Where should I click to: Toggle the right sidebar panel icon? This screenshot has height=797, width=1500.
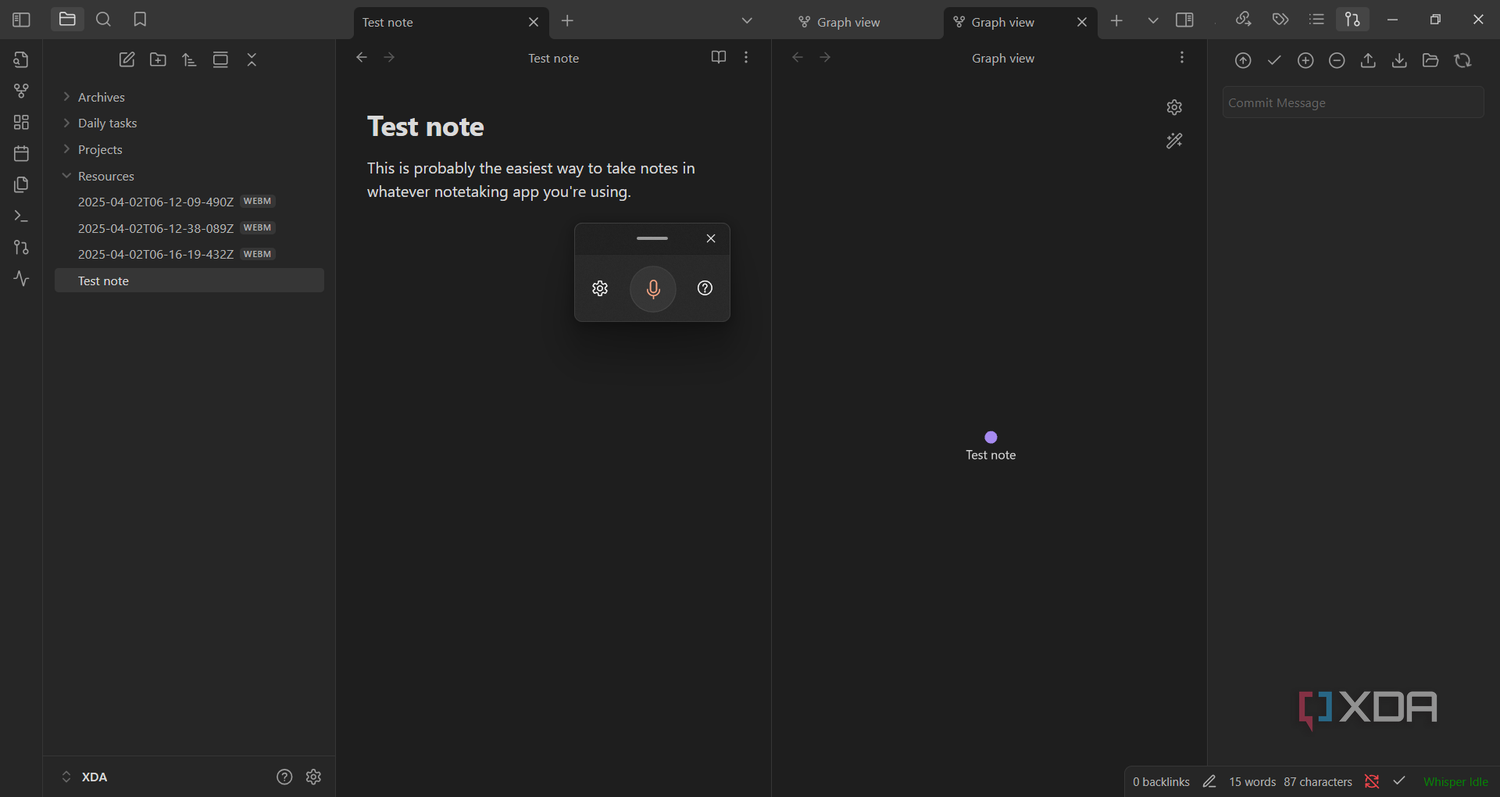point(1185,19)
